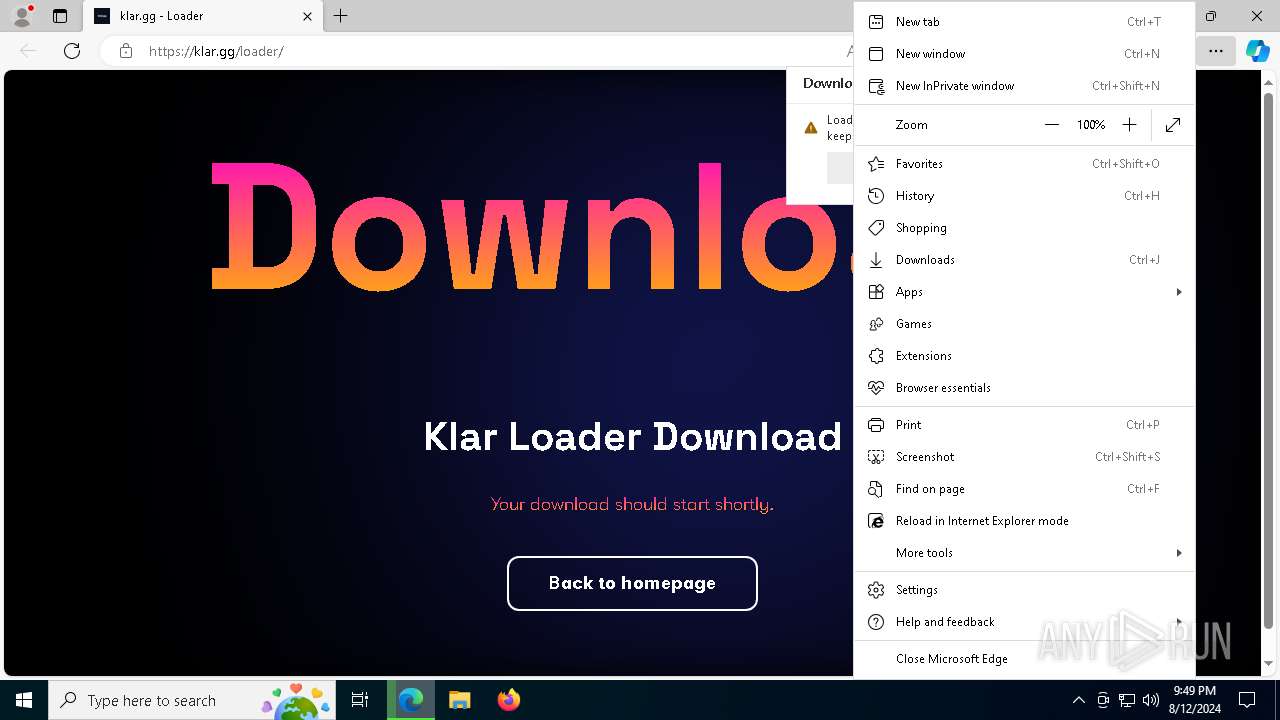Click the Extensions puzzle icon
Image resolution: width=1280 pixels, height=720 pixels.
[876, 356]
